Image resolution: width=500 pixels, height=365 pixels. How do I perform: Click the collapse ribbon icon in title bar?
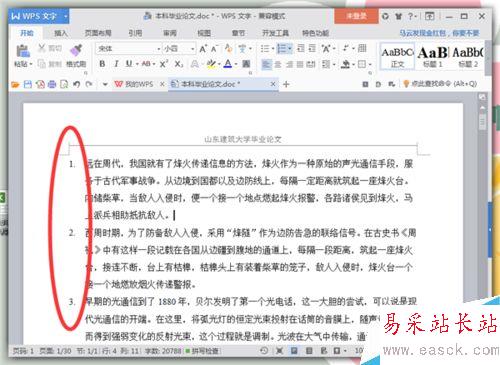[x=430, y=16]
